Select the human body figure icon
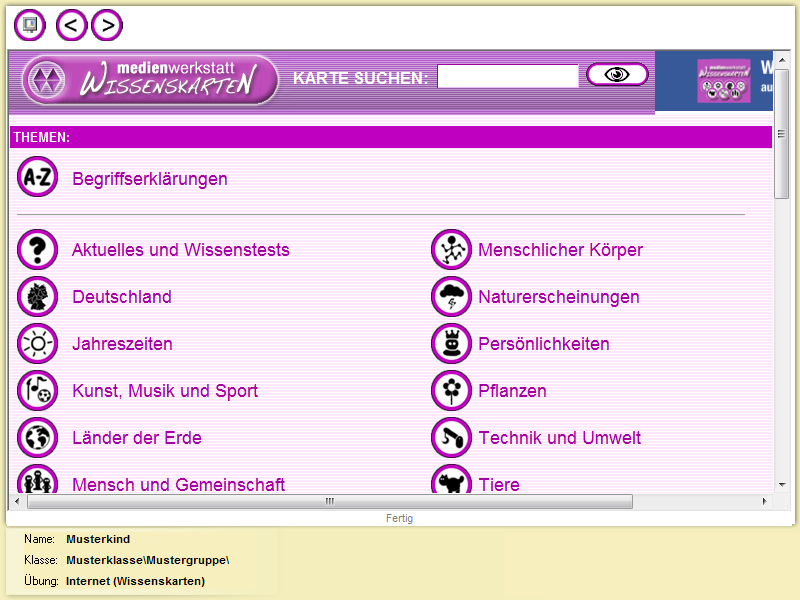Image resolution: width=800 pixels, height=600 pixels. click(451, 250)
